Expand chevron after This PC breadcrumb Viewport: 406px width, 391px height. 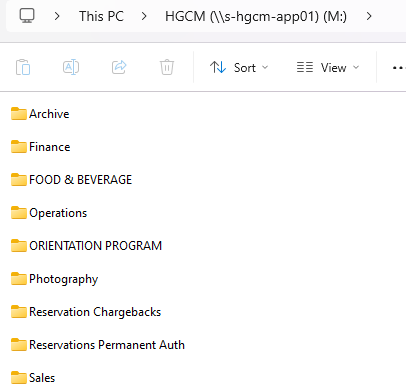tap(144, 16)
